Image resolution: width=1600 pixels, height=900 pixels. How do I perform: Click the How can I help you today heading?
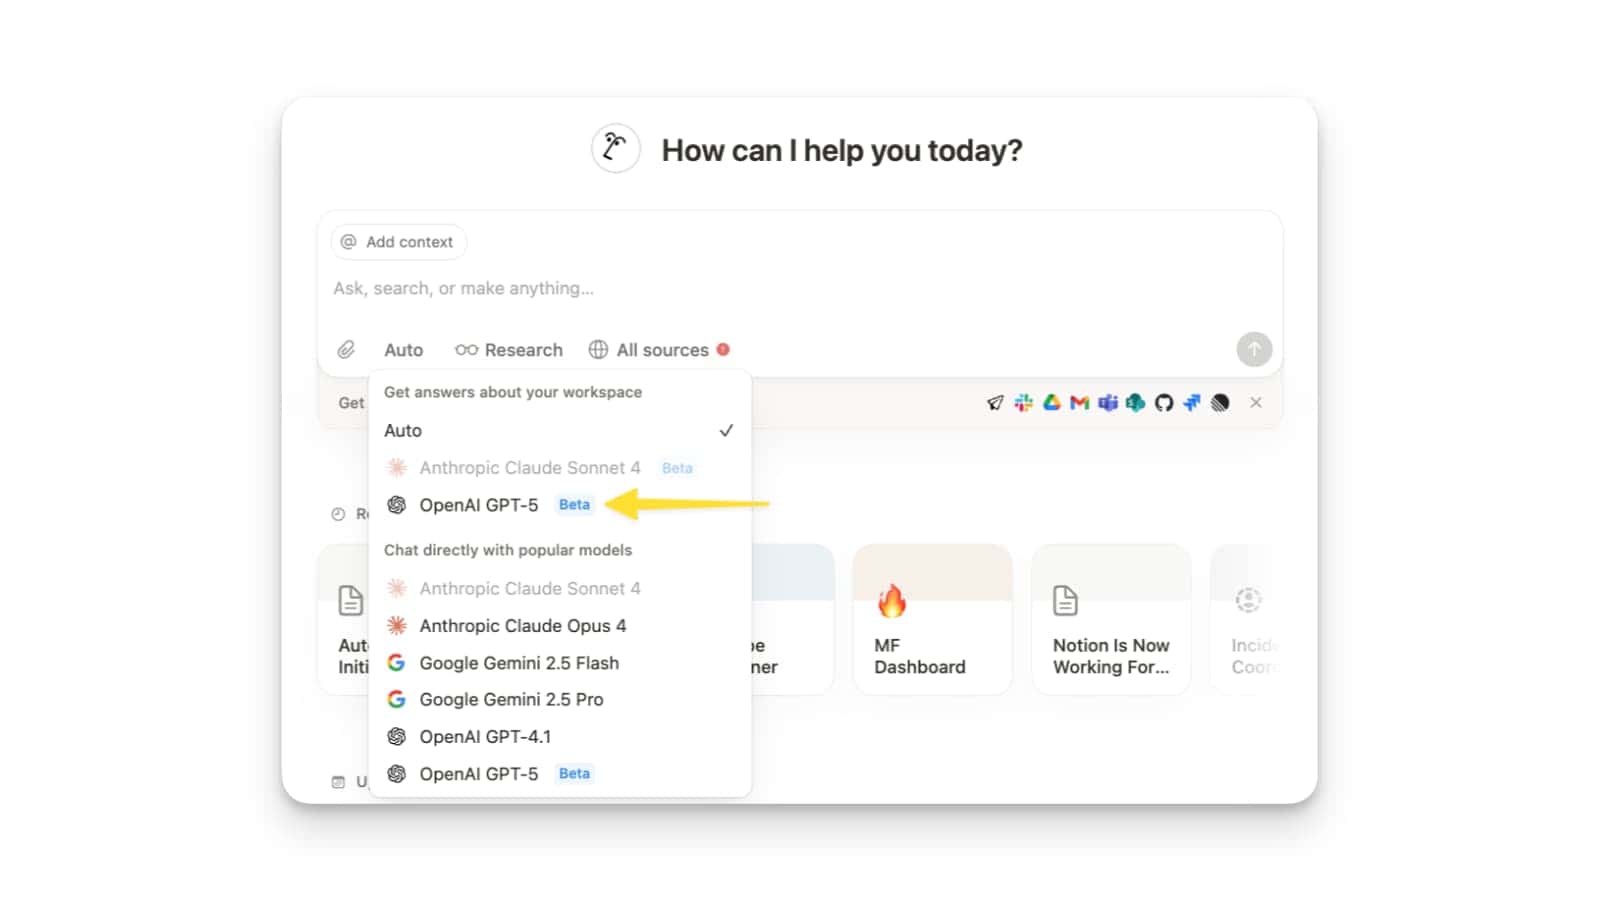pos(842,150)
